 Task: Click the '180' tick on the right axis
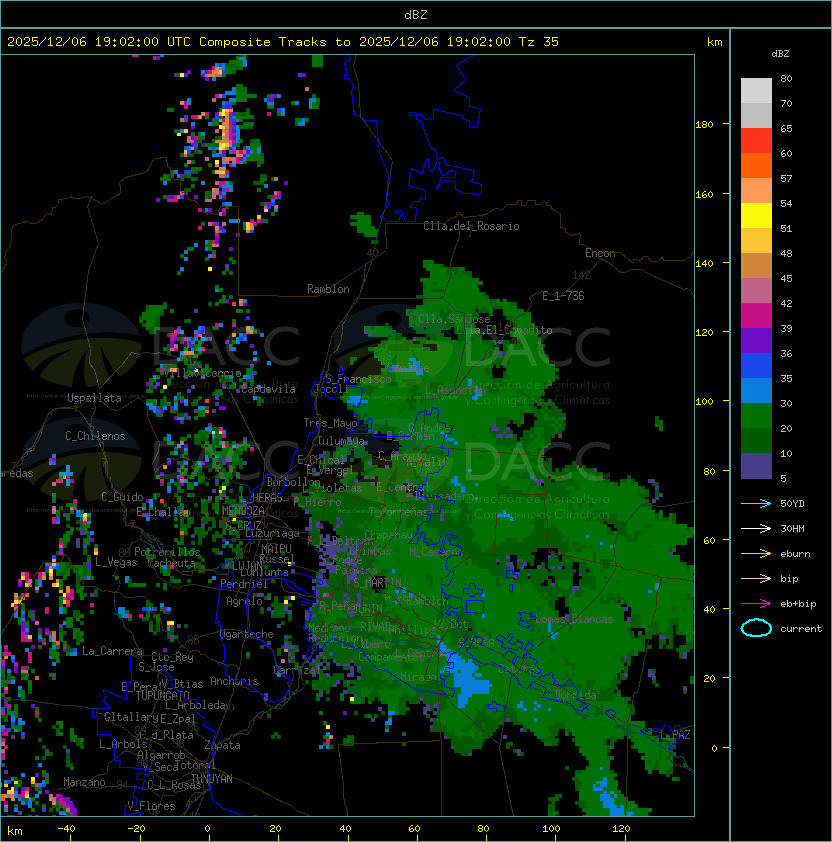click(704, 125)
